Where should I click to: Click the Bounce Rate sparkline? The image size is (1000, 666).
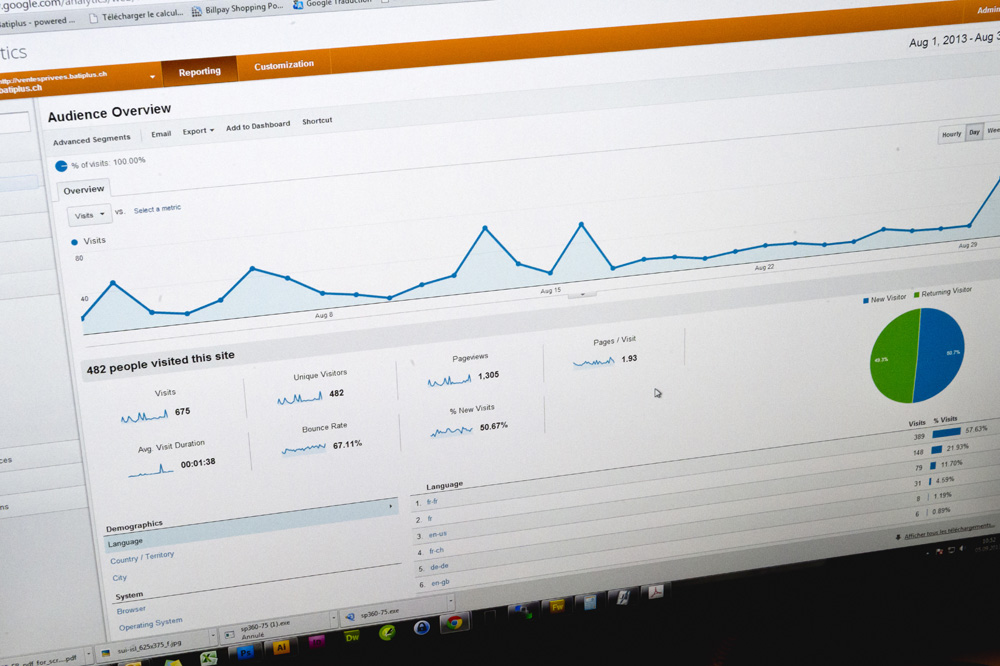click(x=304, y=449)
